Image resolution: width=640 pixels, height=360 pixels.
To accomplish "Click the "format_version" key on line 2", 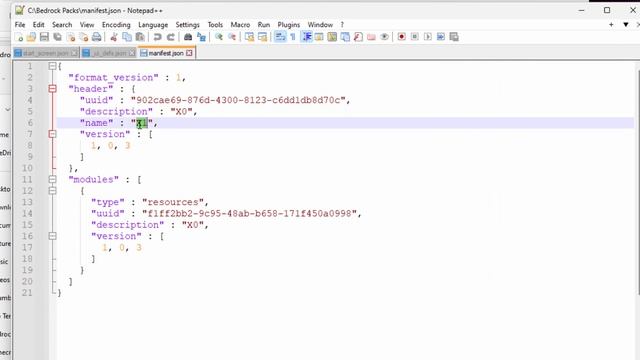I will click(113, 78).
